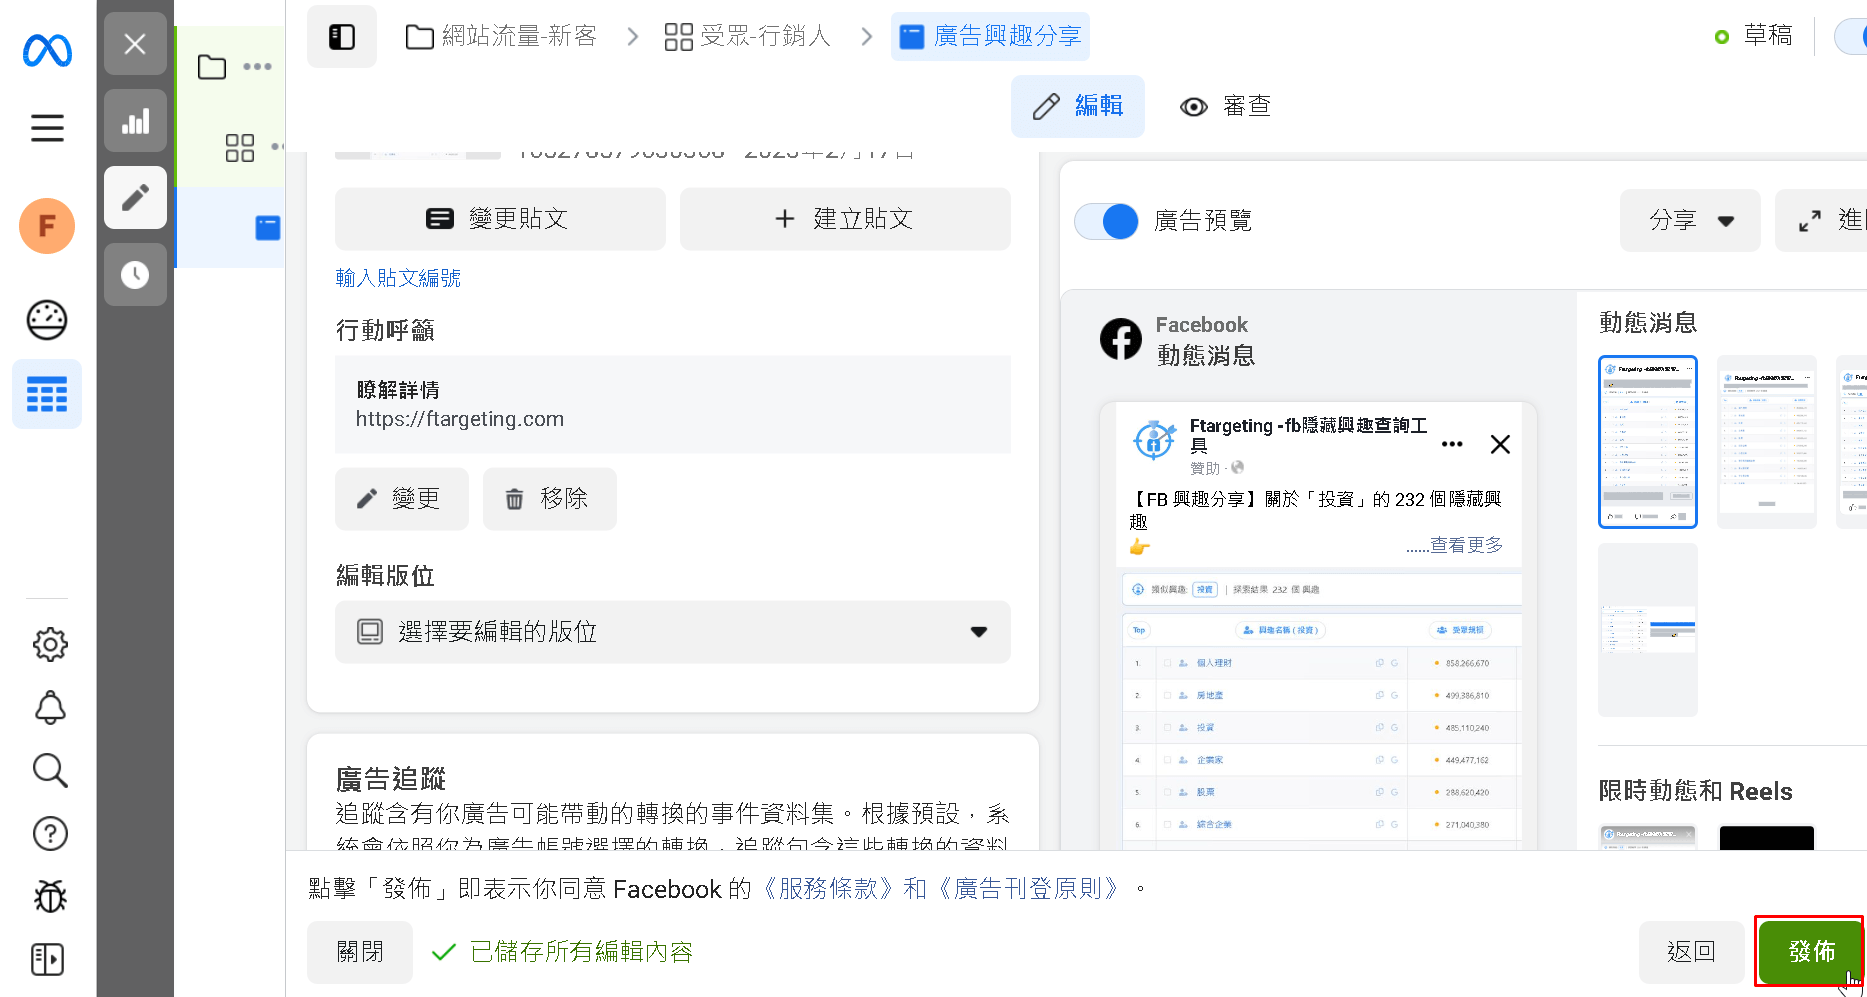
Task: Click the green 發佈 publish button
Action: (1811, 952)
